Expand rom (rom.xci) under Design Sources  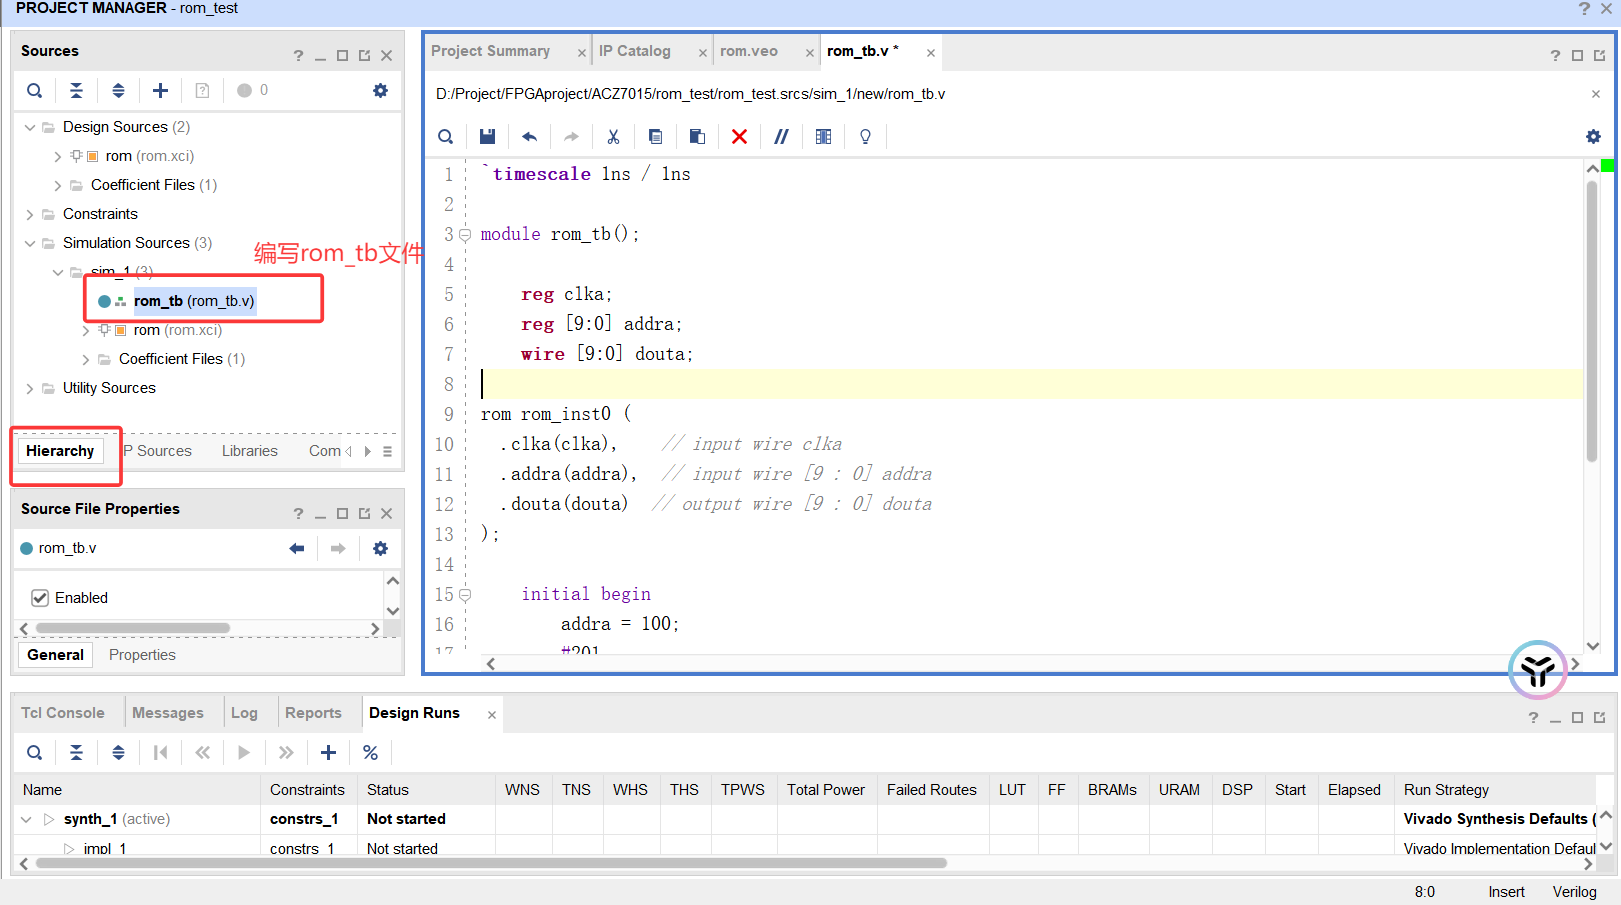(x=58, y=157)
